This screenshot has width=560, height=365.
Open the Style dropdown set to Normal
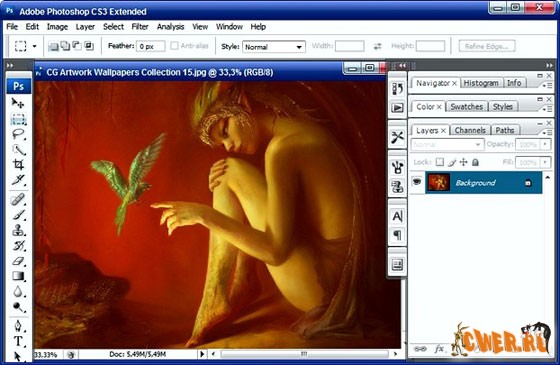[274, 47]
